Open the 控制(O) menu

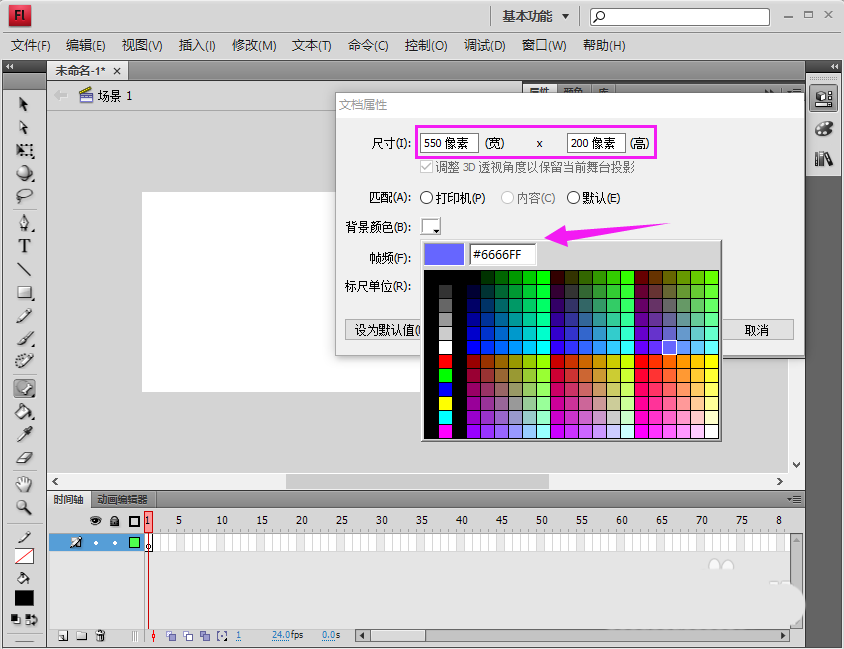426,46
